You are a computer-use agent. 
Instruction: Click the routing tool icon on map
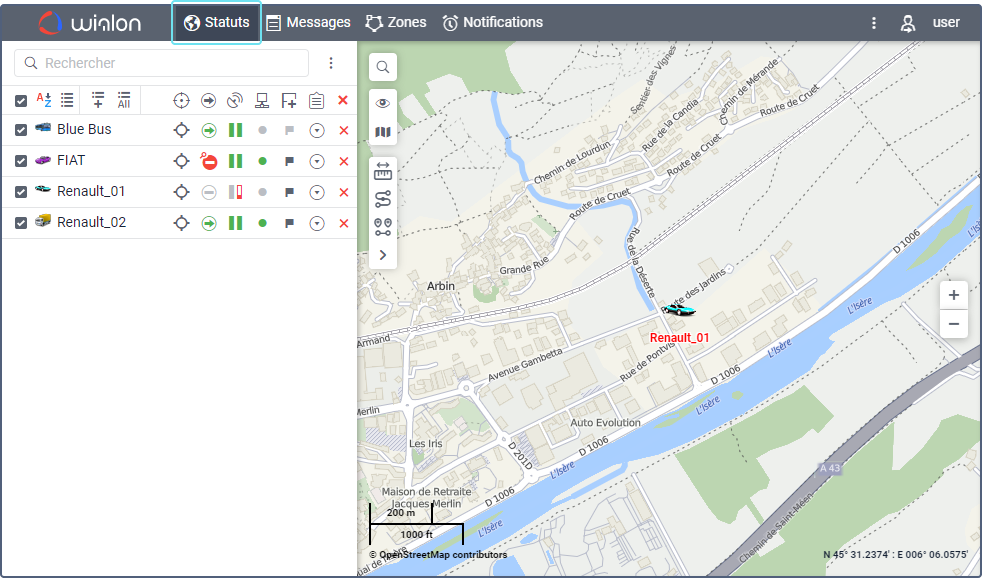point(383,199)
